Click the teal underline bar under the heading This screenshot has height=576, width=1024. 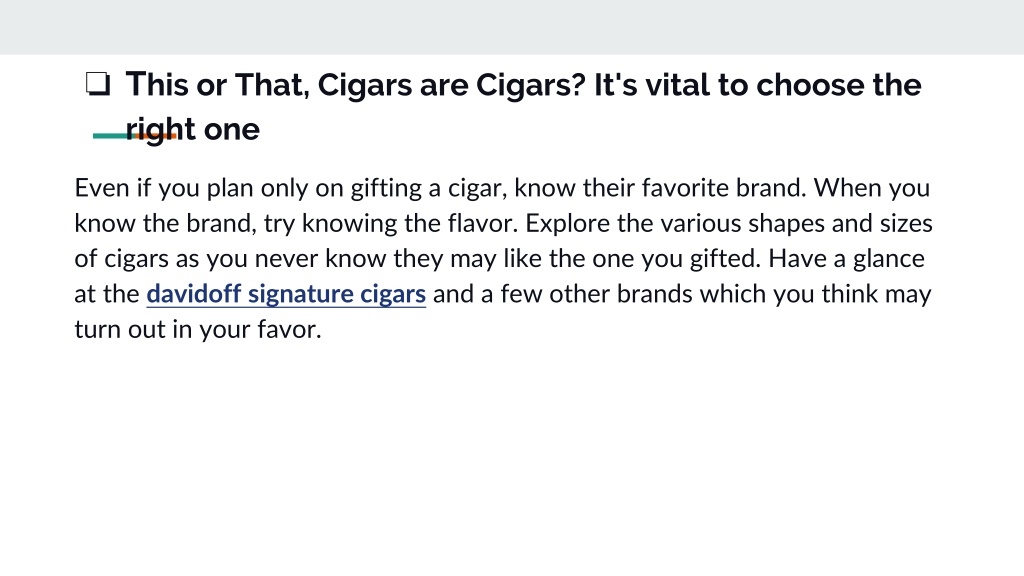(x=111, y=136)
